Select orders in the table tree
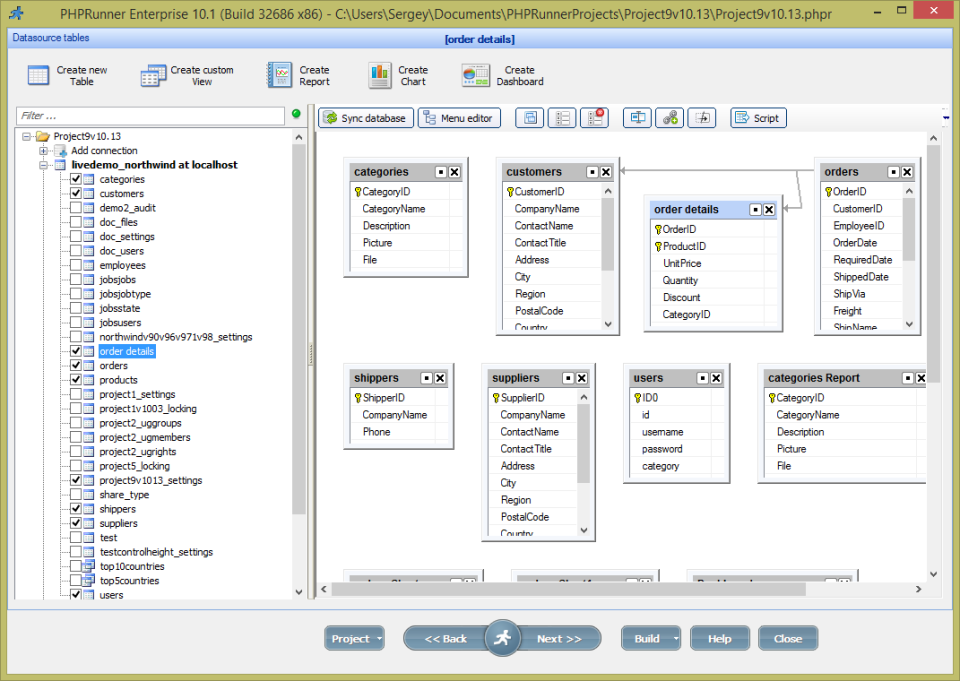Screen dimensions: 960x681 coord(114,366)
